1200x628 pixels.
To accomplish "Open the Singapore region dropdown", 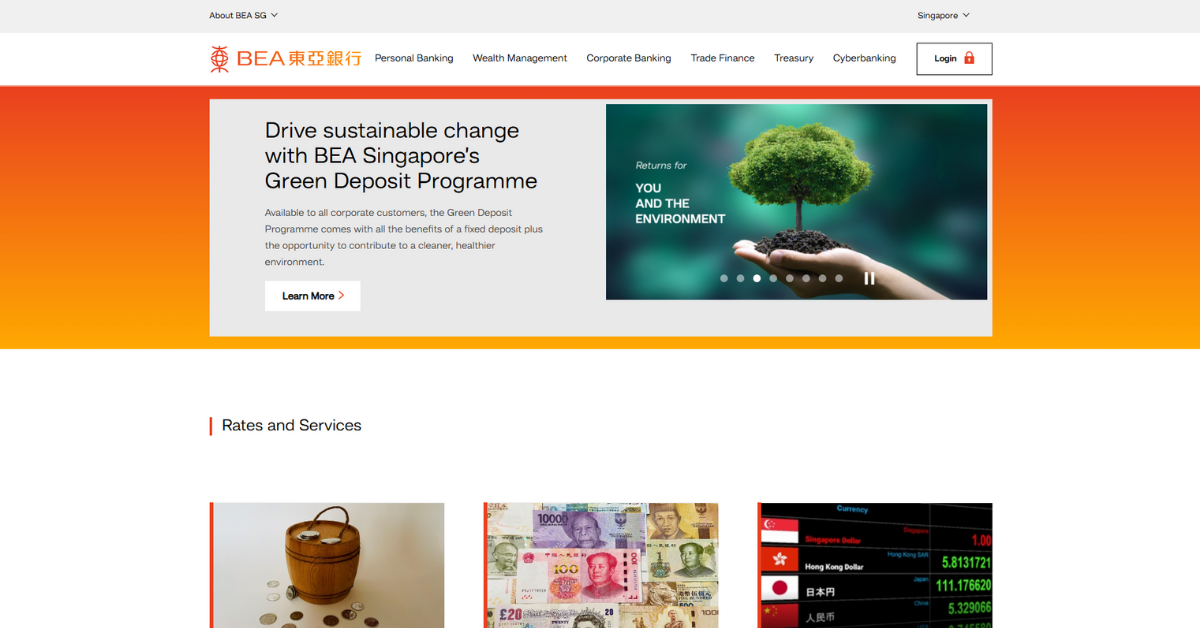I will click(x=943, y=15).
